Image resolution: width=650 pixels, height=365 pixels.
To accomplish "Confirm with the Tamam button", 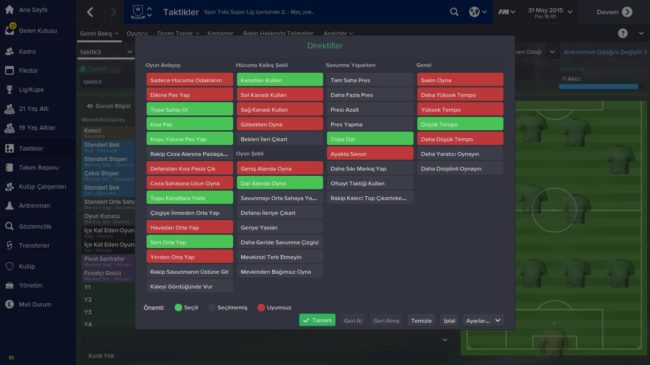I will pyautogui.click(x=317, y=320).
